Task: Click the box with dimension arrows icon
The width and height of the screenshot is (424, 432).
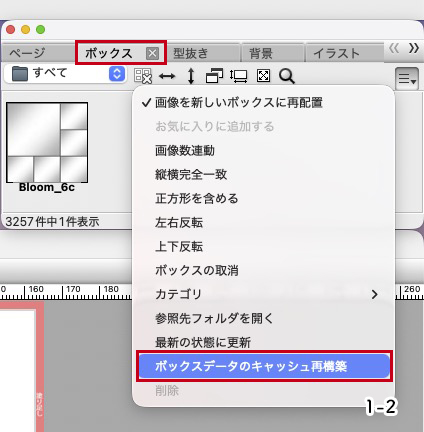Action: pyautogui.click(x=239, y=76)
